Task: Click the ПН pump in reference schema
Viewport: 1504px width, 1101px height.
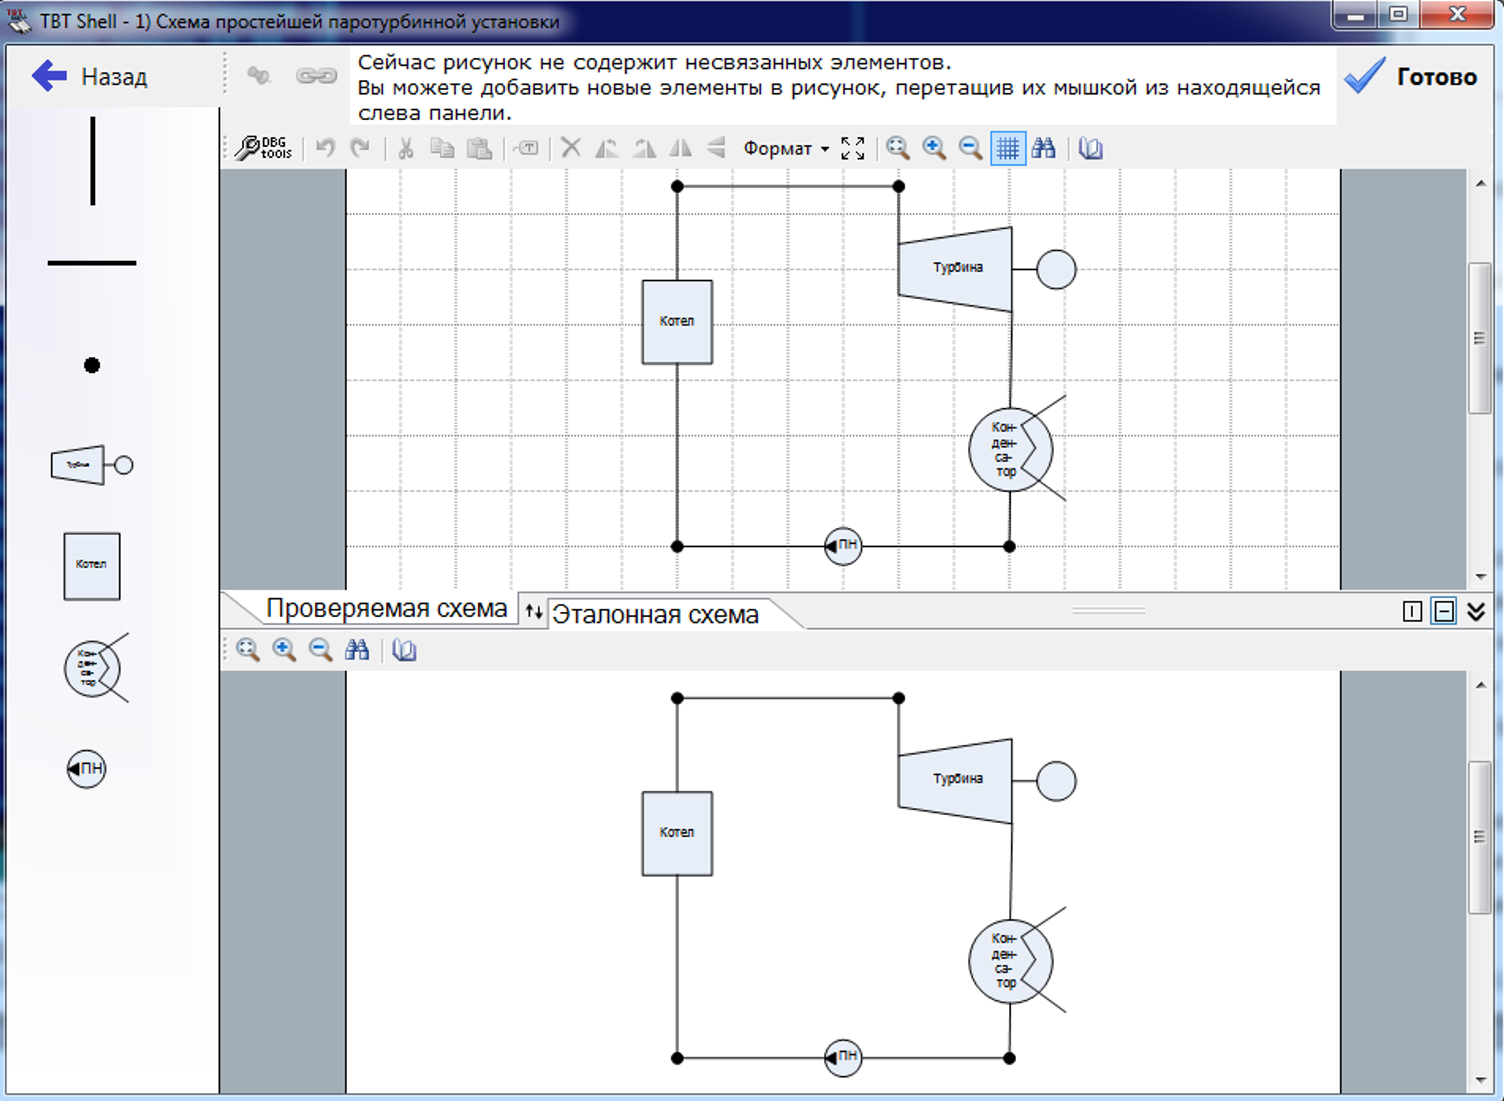Action: (843, 1057)
